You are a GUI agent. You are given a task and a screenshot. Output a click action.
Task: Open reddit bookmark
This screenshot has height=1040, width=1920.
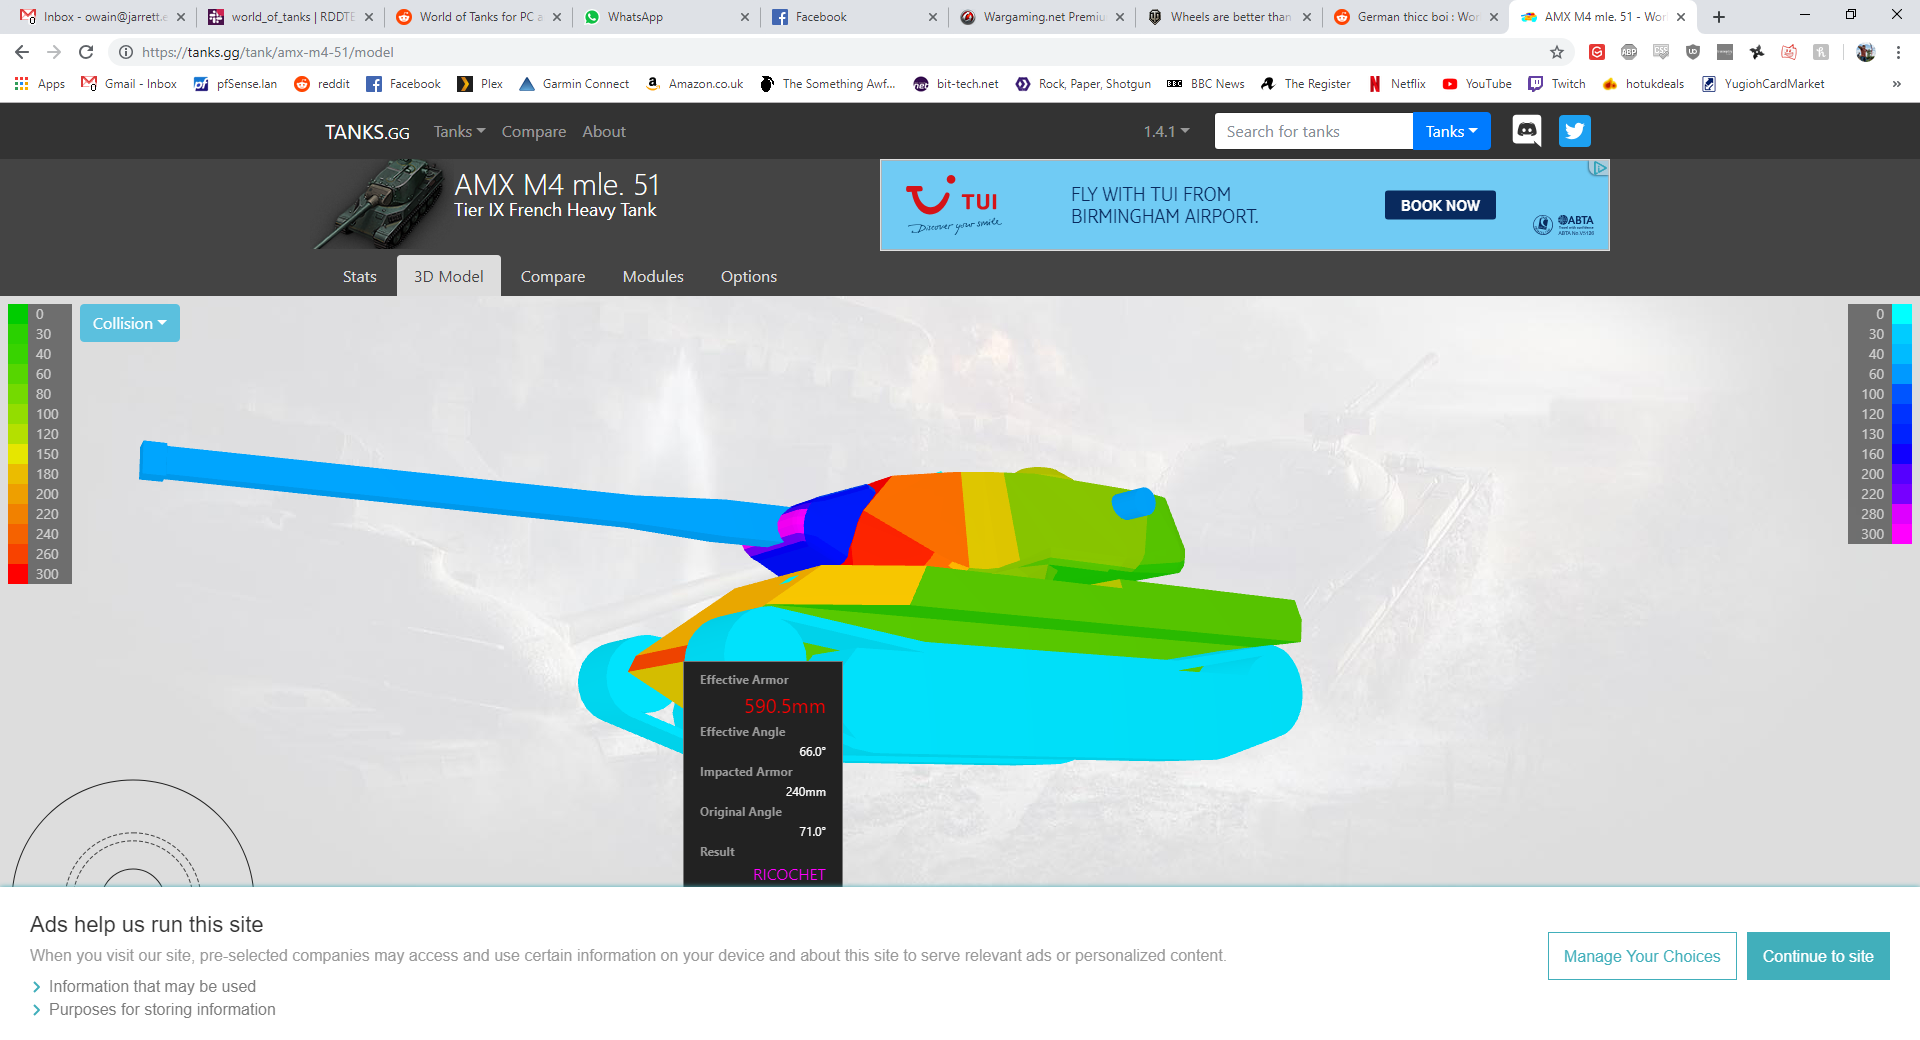[322, 84]
